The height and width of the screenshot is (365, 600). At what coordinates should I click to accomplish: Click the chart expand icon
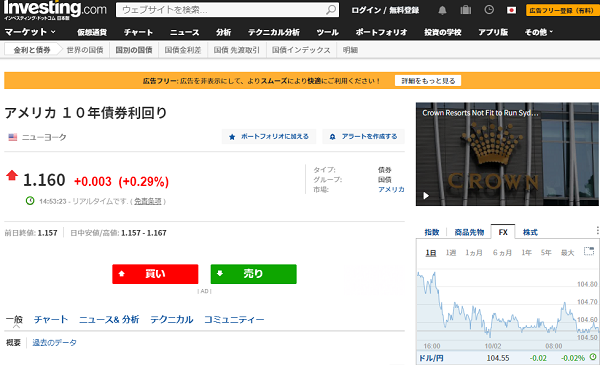(589, 251)
